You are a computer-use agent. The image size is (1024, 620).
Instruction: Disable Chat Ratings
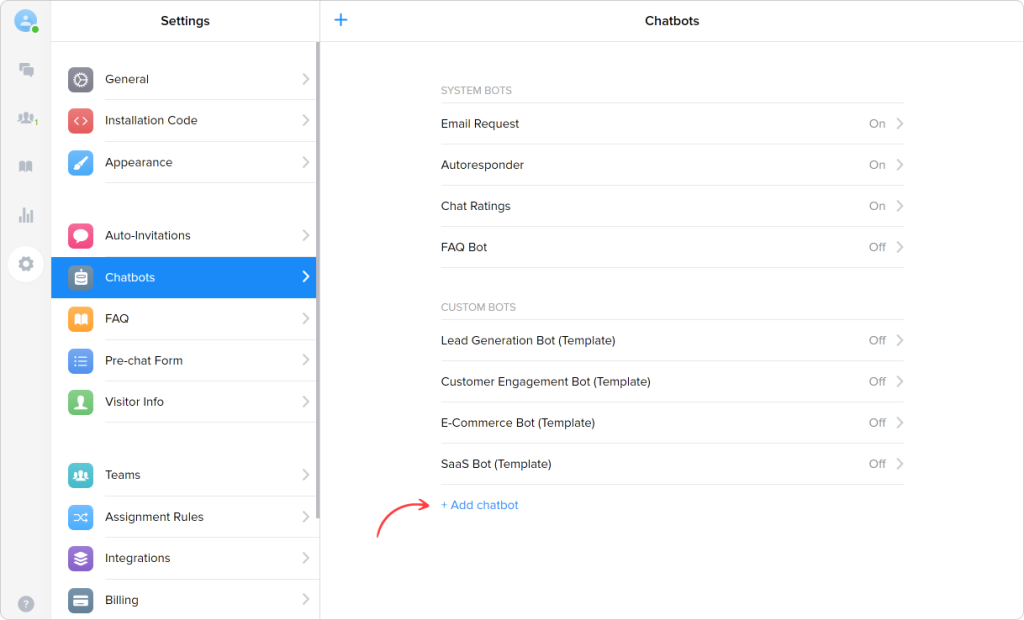point(876,206)
